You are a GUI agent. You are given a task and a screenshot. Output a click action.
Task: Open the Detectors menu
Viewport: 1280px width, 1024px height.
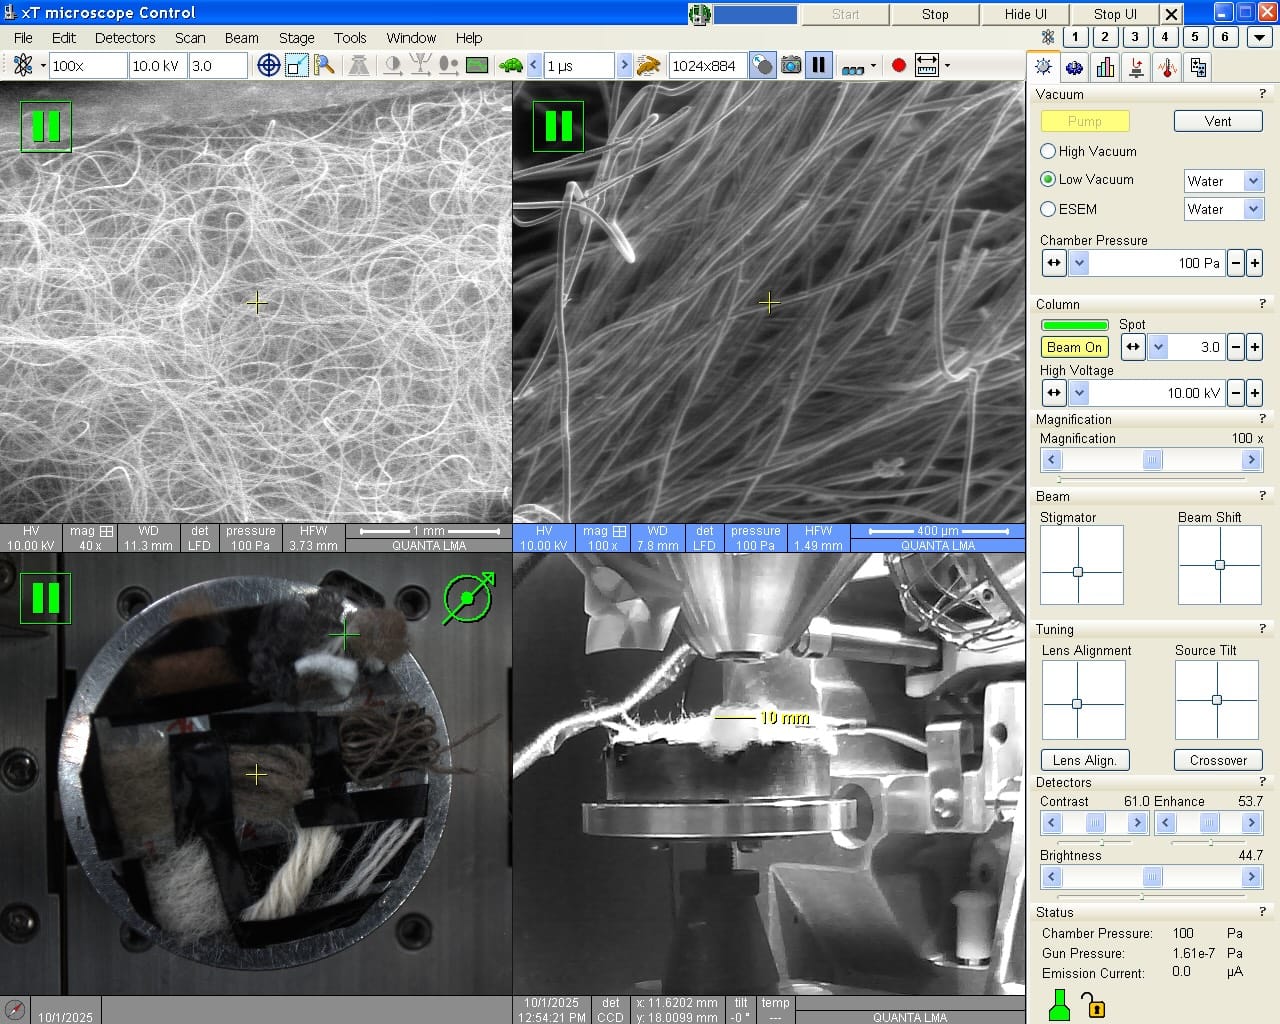[125, 38]
